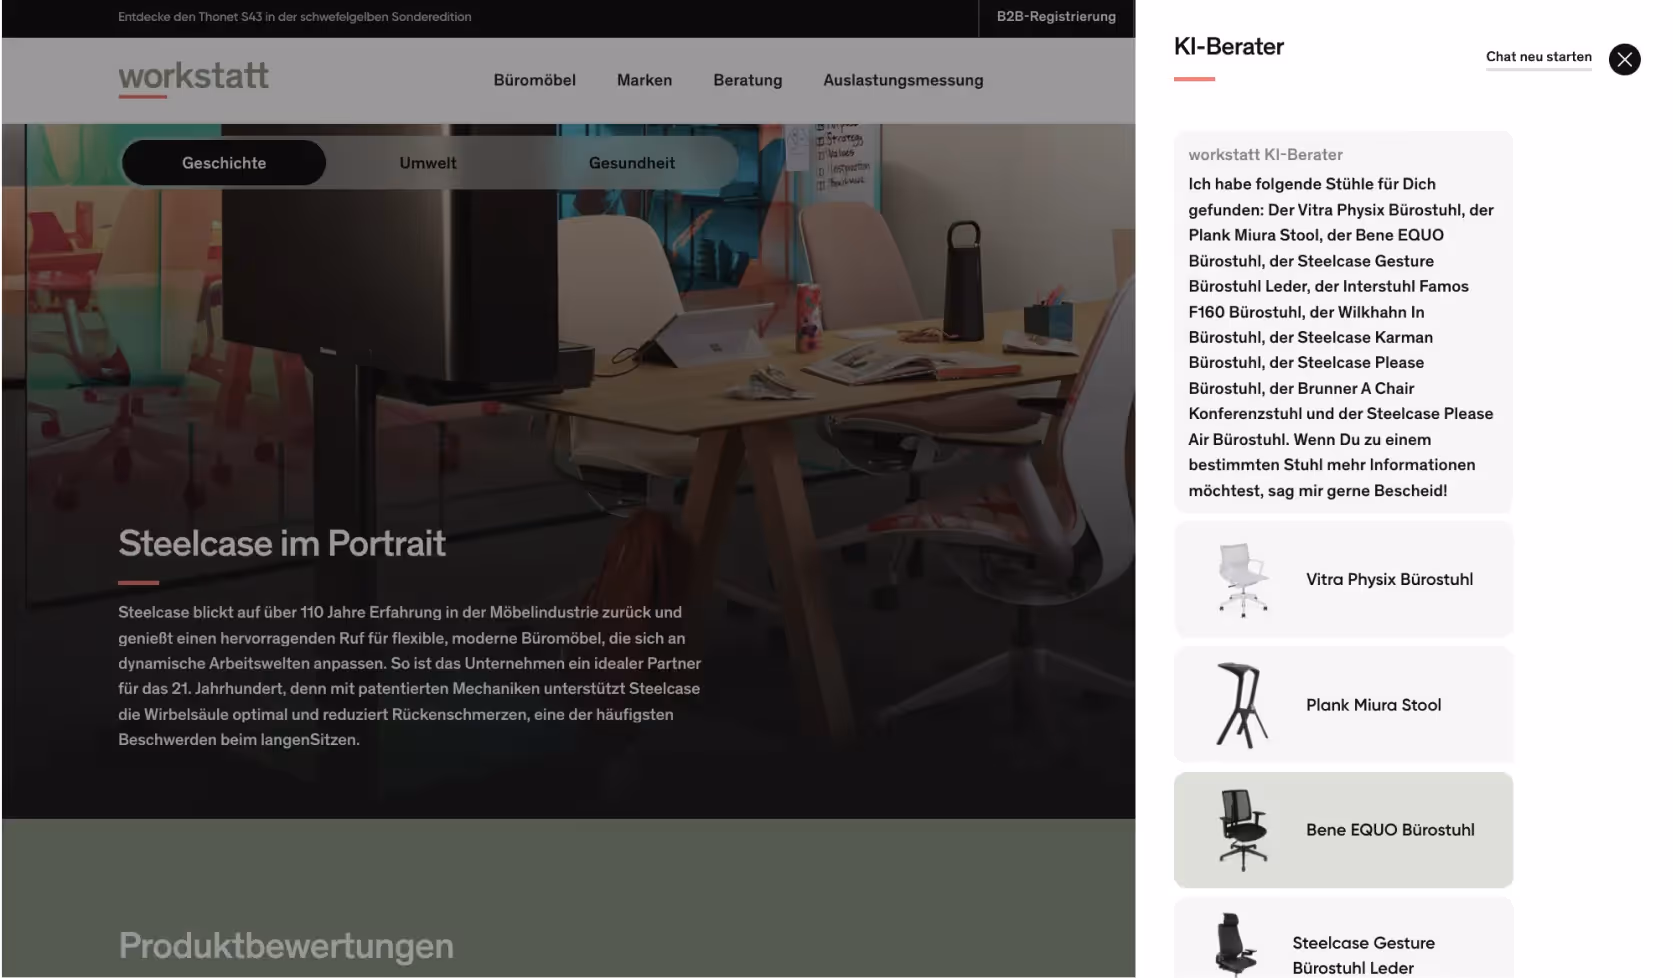Close the KI-Berater panel with X icon
The width and height of the screenshot is (1673, 978).
(x=1624, y=60)
